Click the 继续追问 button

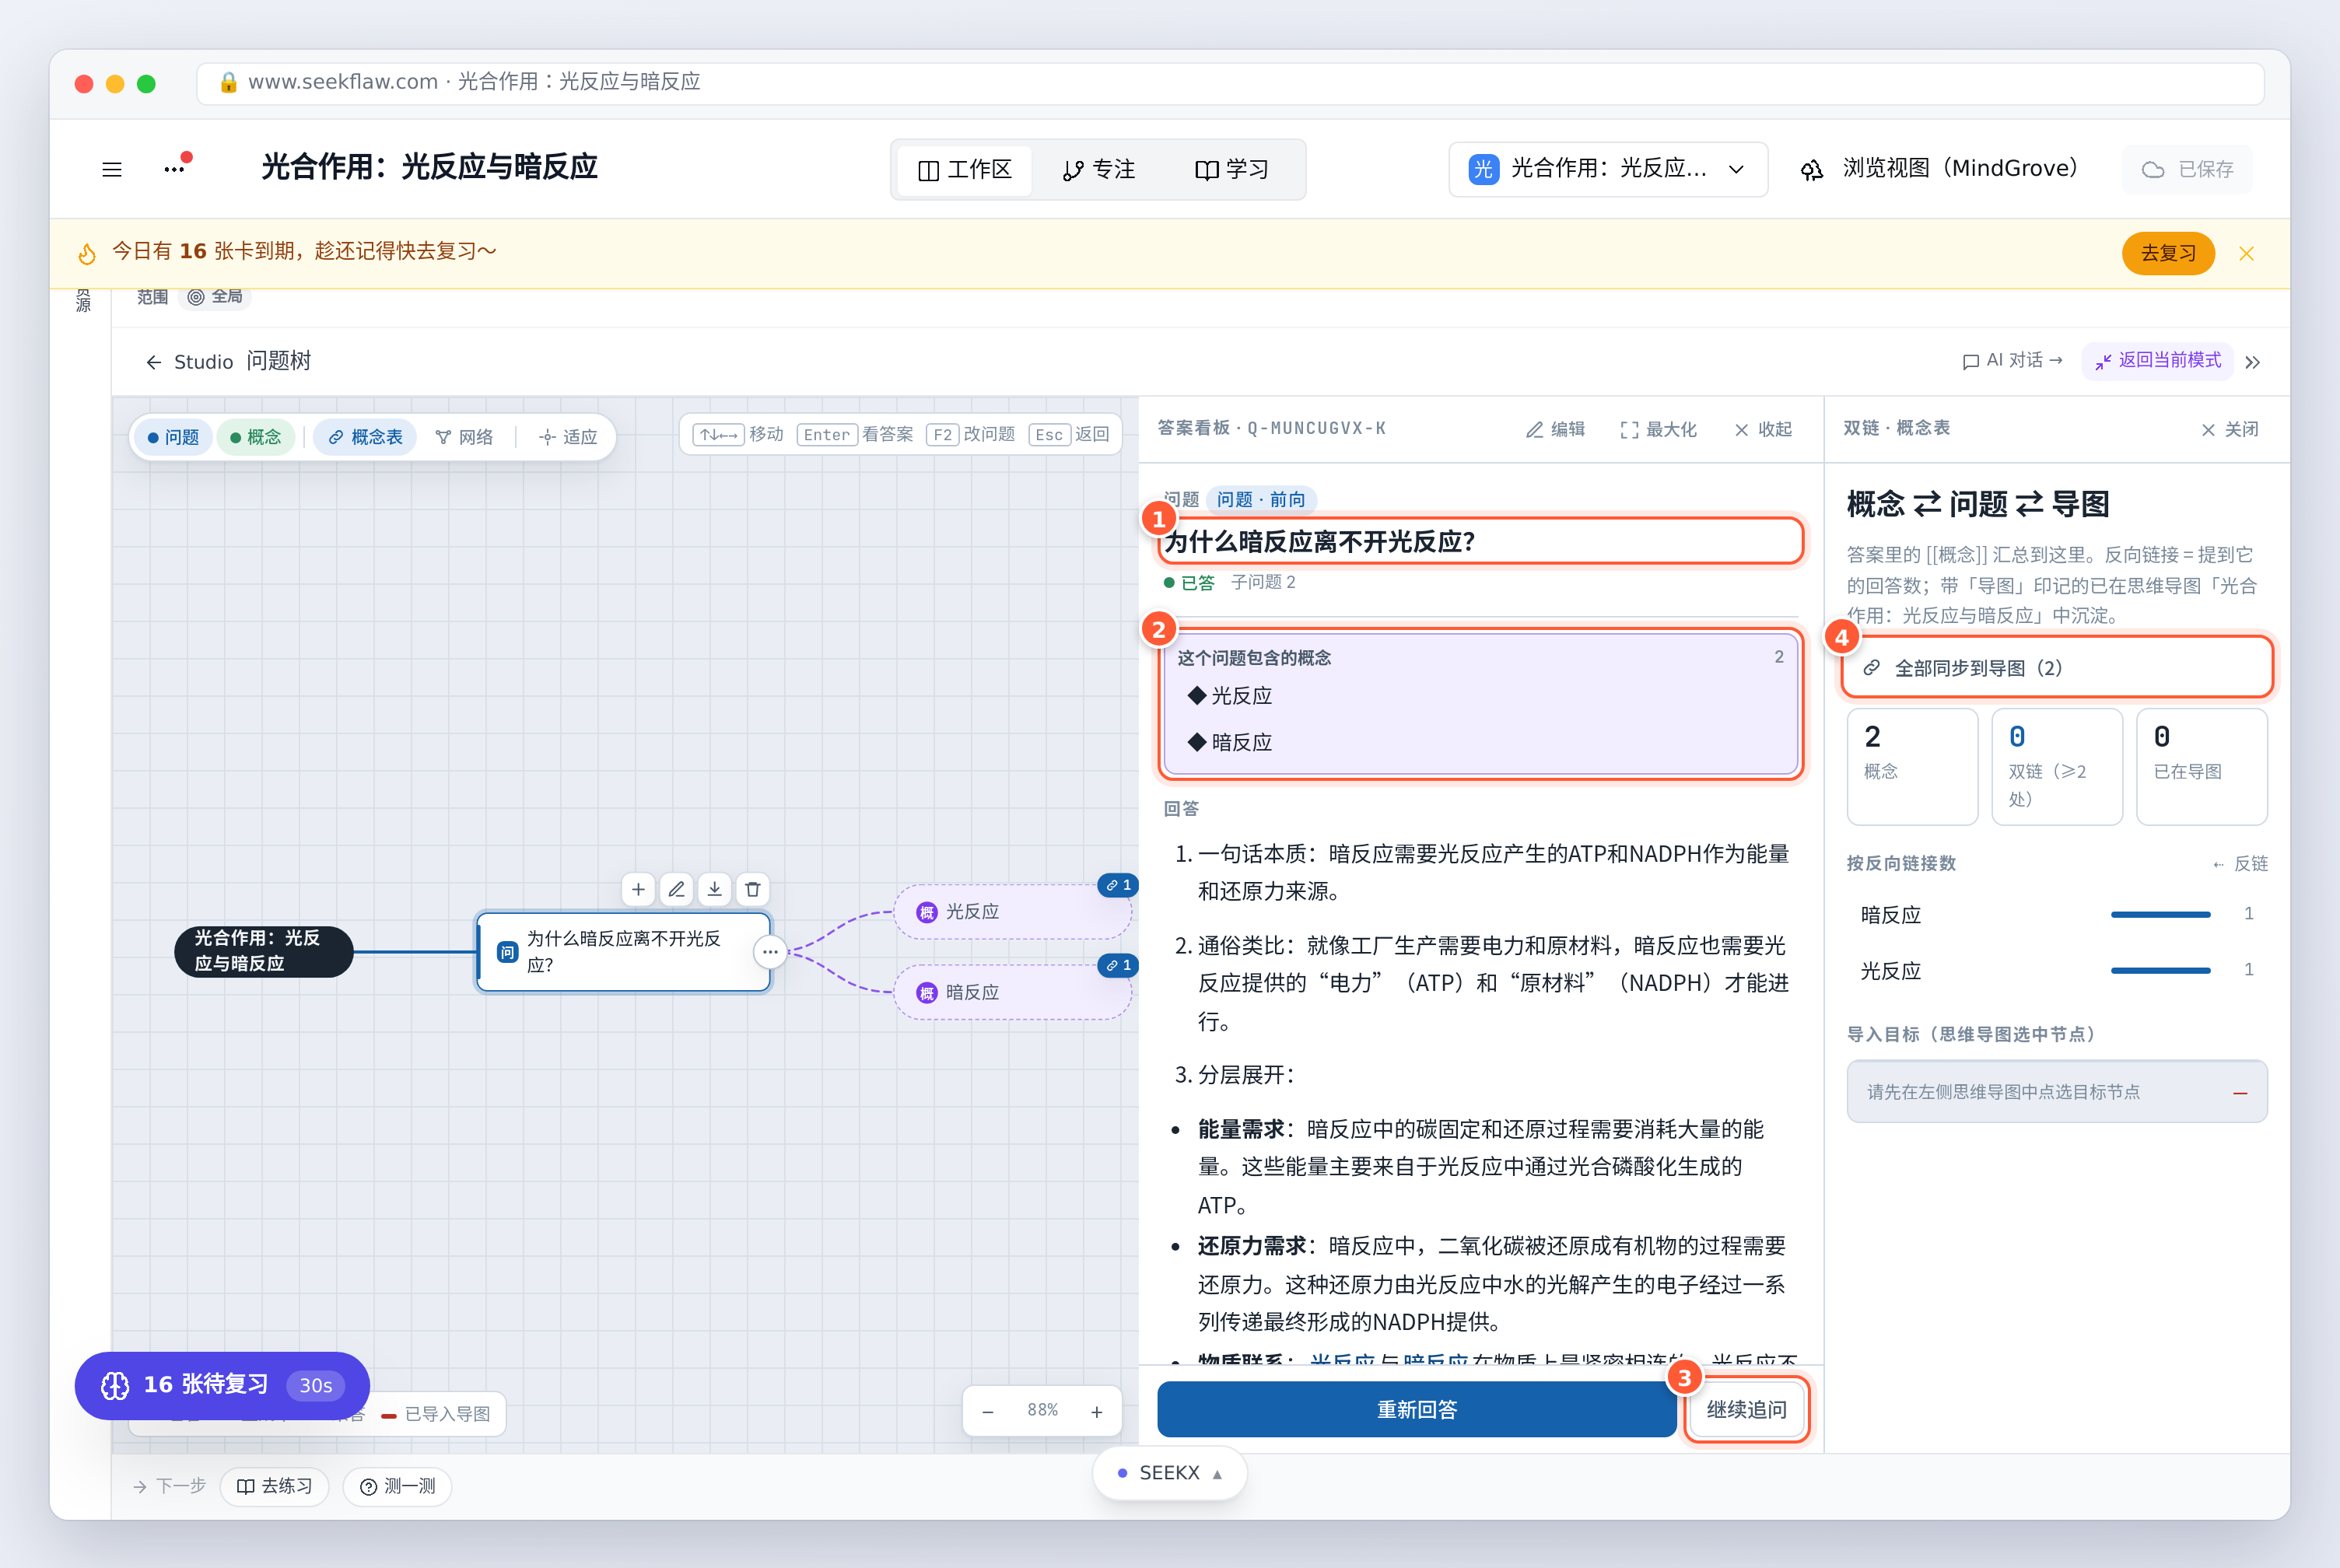[x=1746, y=1410]
